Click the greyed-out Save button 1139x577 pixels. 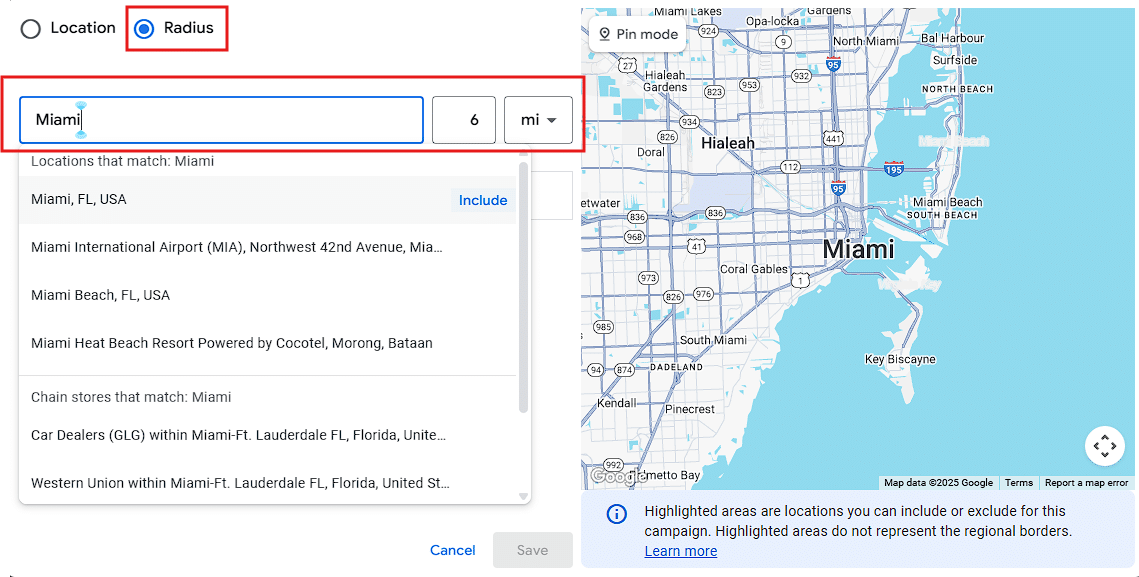tap(532, 550)
